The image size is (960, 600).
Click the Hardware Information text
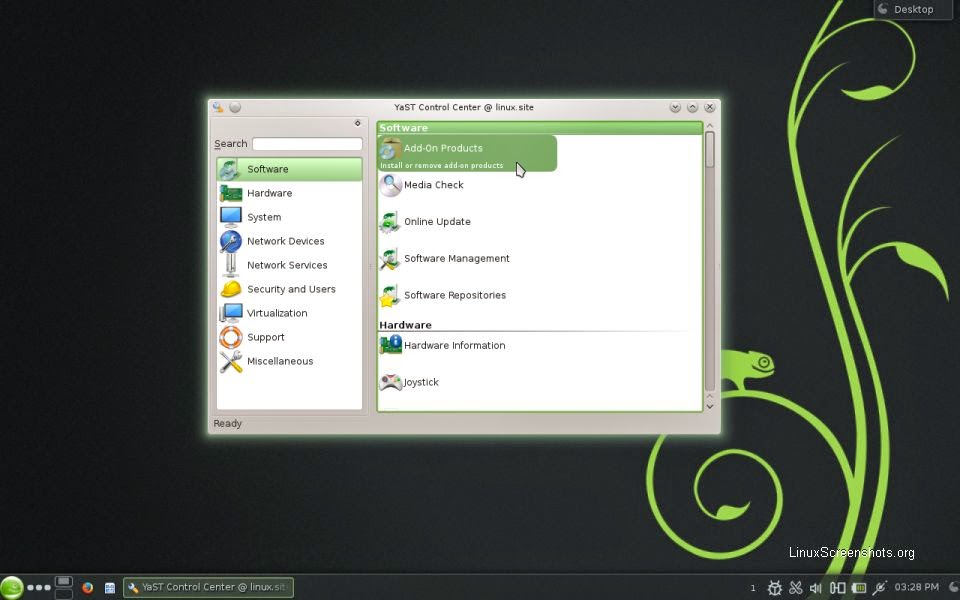tap(454, 345)
